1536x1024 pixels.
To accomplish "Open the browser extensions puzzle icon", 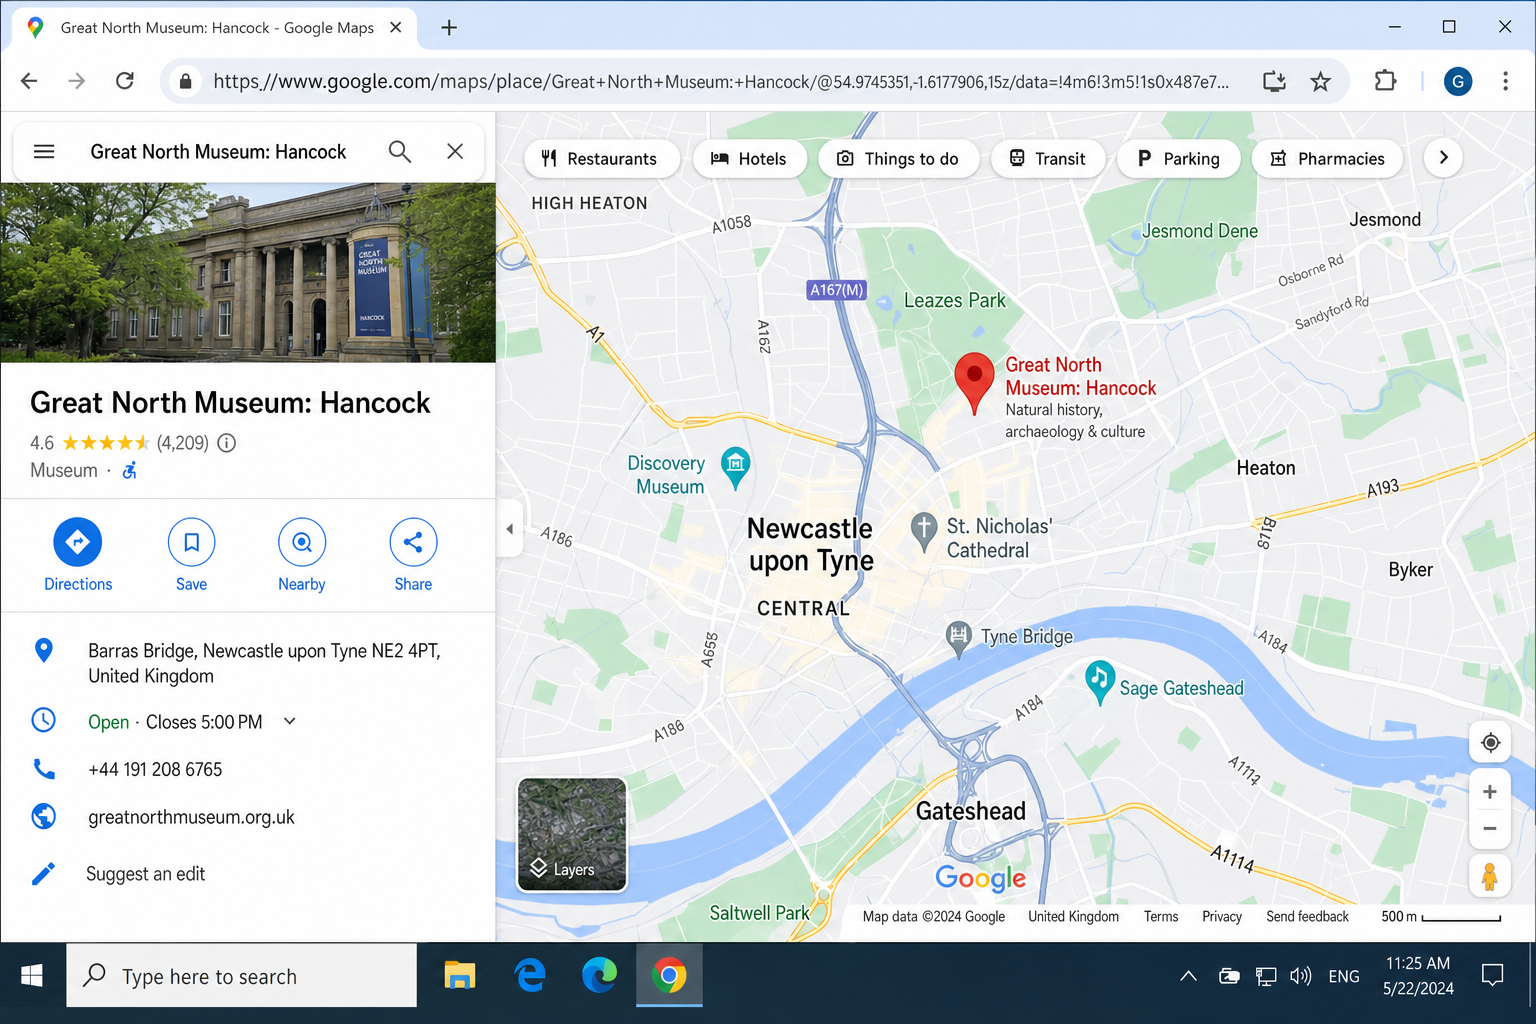I will pyautogui.click(x=1385, y=81).
